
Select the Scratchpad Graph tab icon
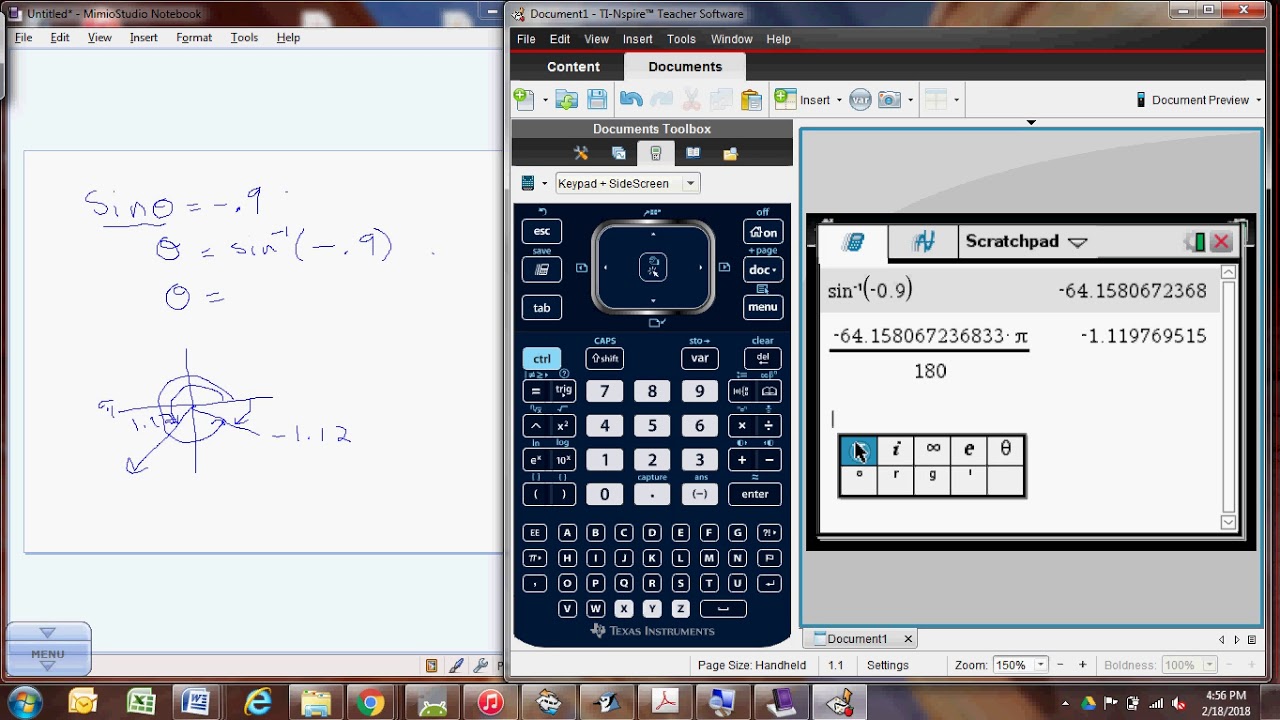tap(923, 242)
